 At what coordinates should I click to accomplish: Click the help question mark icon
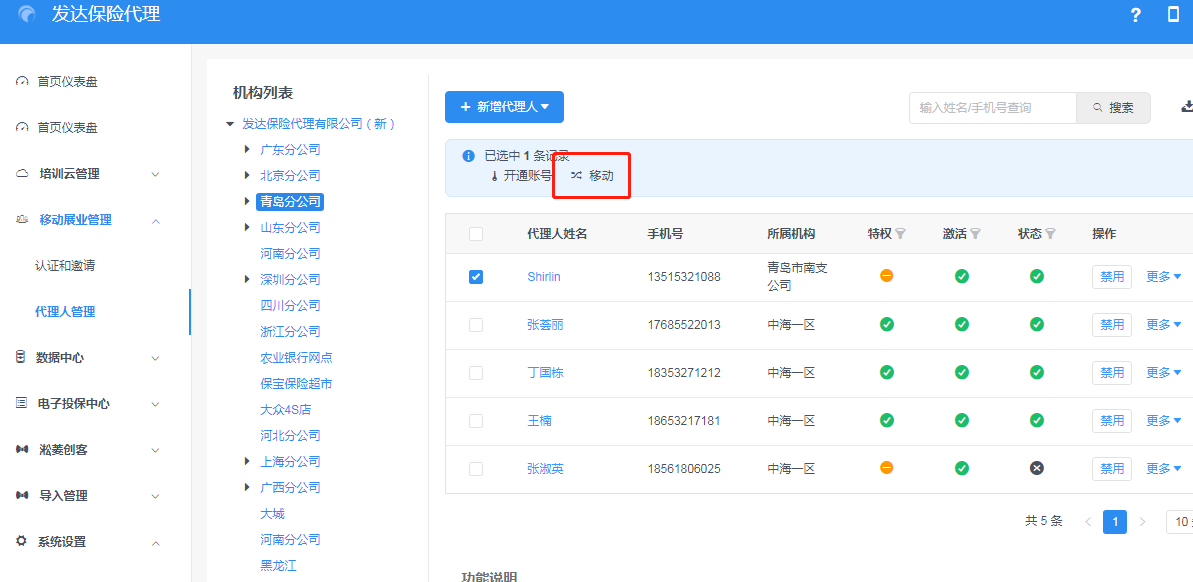(x=1135, y=15)
